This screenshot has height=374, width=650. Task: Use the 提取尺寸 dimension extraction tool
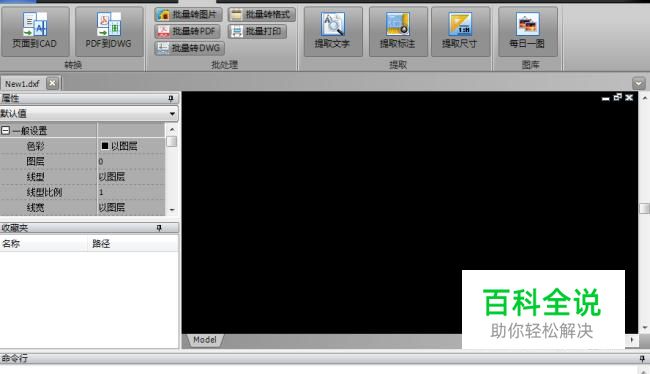click(x=461, y=32)
